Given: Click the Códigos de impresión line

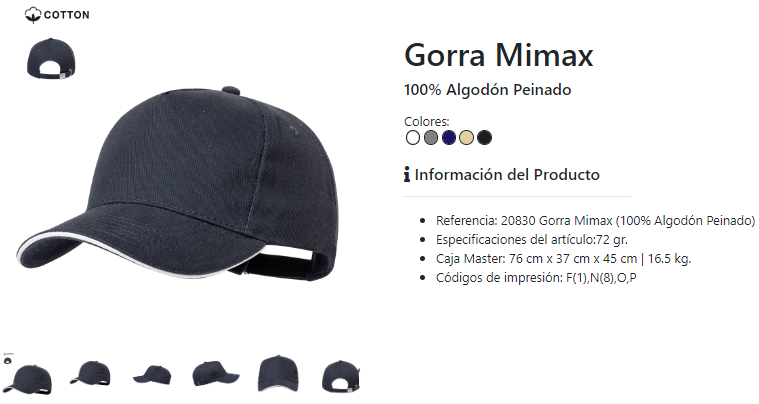Looking at the screenshot, I should (x=536, y=278).
